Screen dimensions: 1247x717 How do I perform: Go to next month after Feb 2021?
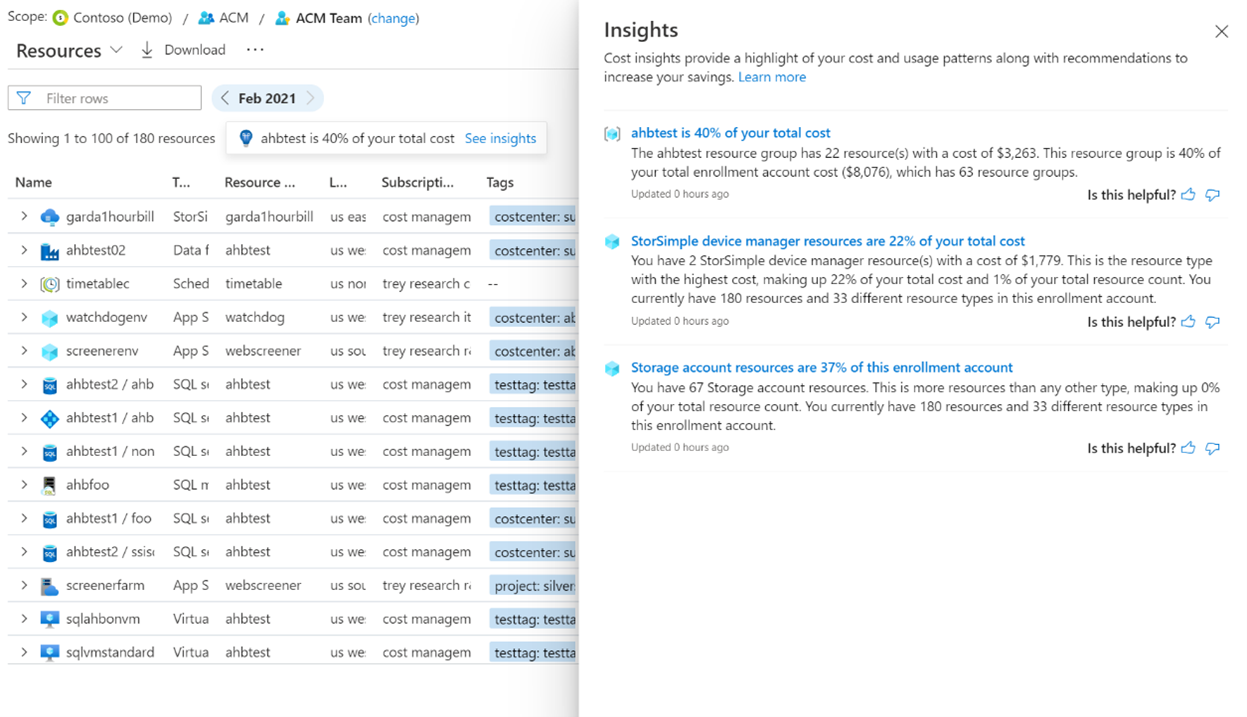pyautogui.click(x=311, y=98)
